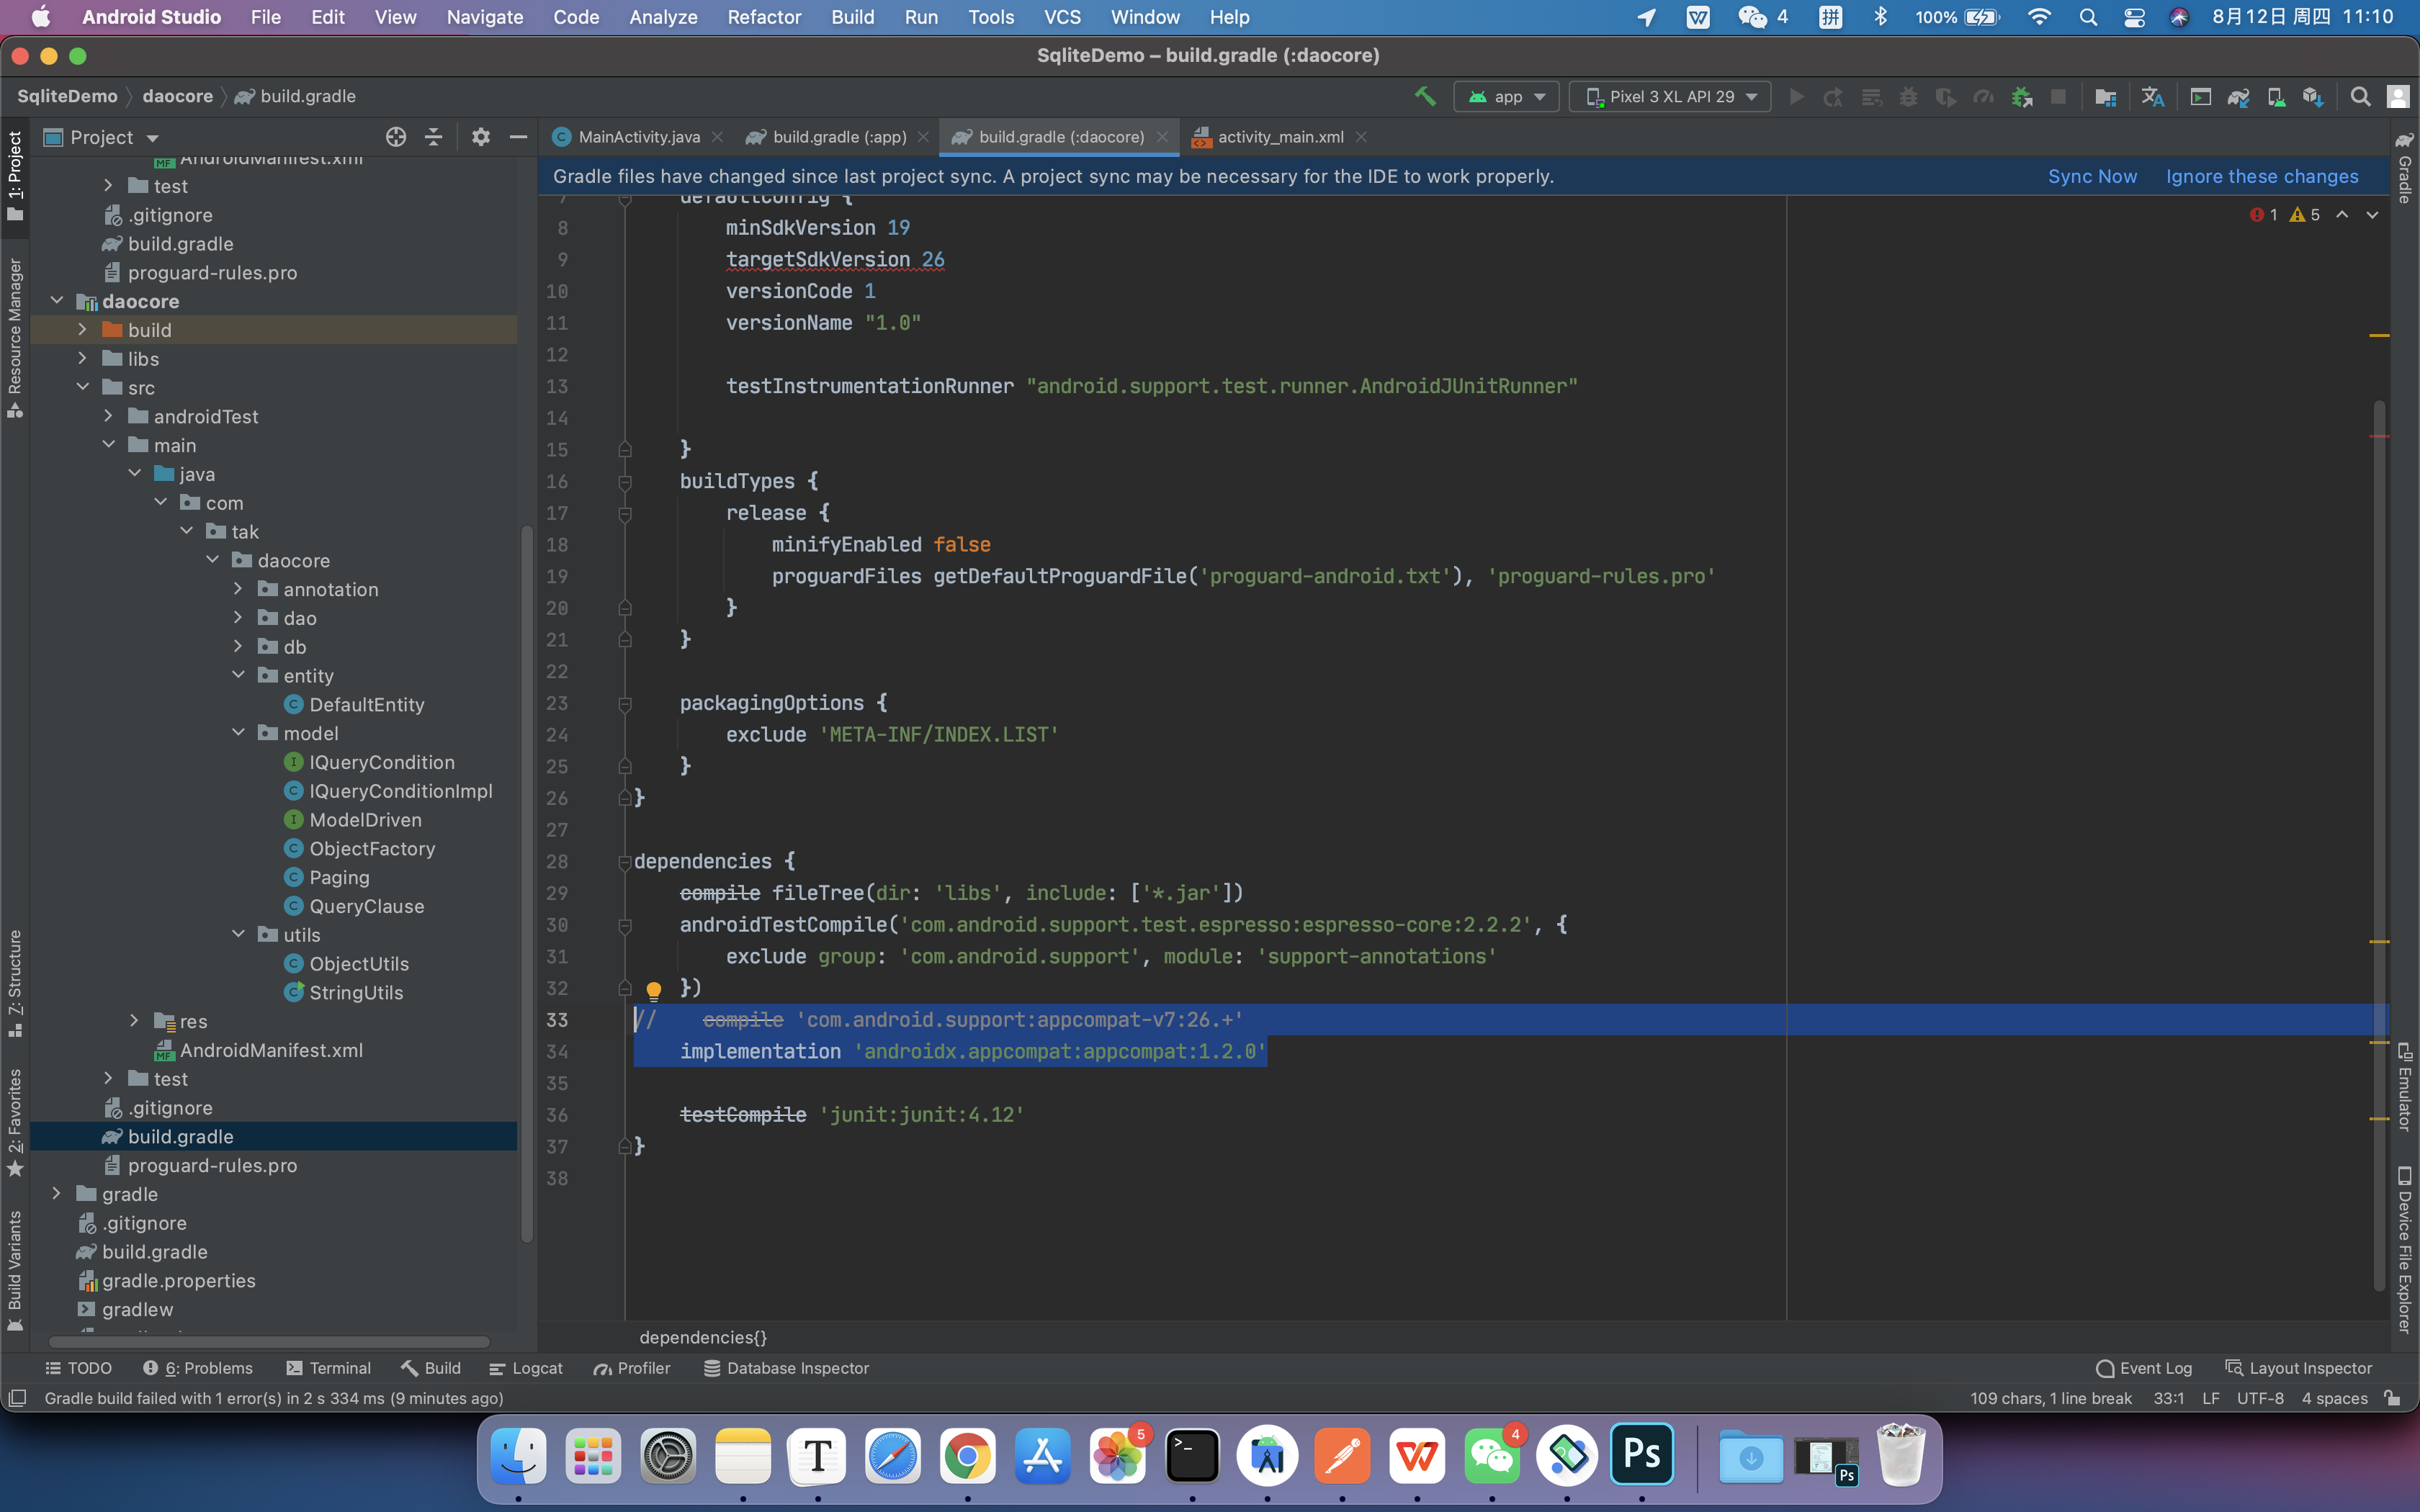The image size is (2420, 1512).
Task: Open the AVD Manager icon
Action: (x=2275, y=97)
